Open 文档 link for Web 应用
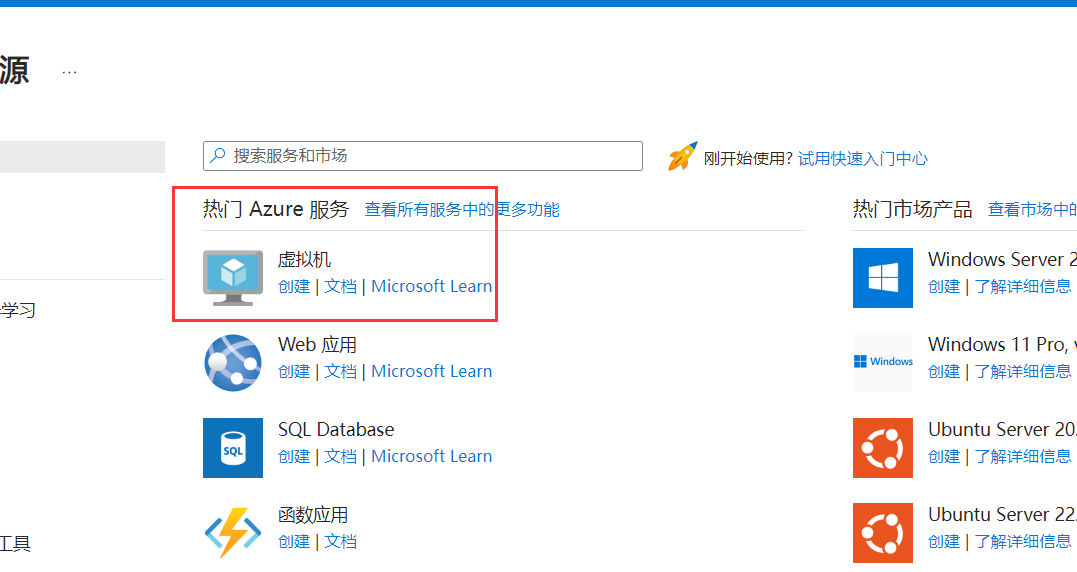The image size is (1077, 572). [x=341, y=371]
